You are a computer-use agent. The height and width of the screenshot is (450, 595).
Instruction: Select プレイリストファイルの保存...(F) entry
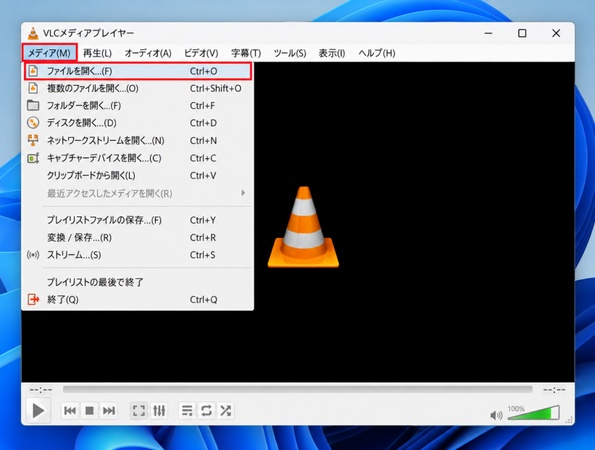click(x=138, y=220)
